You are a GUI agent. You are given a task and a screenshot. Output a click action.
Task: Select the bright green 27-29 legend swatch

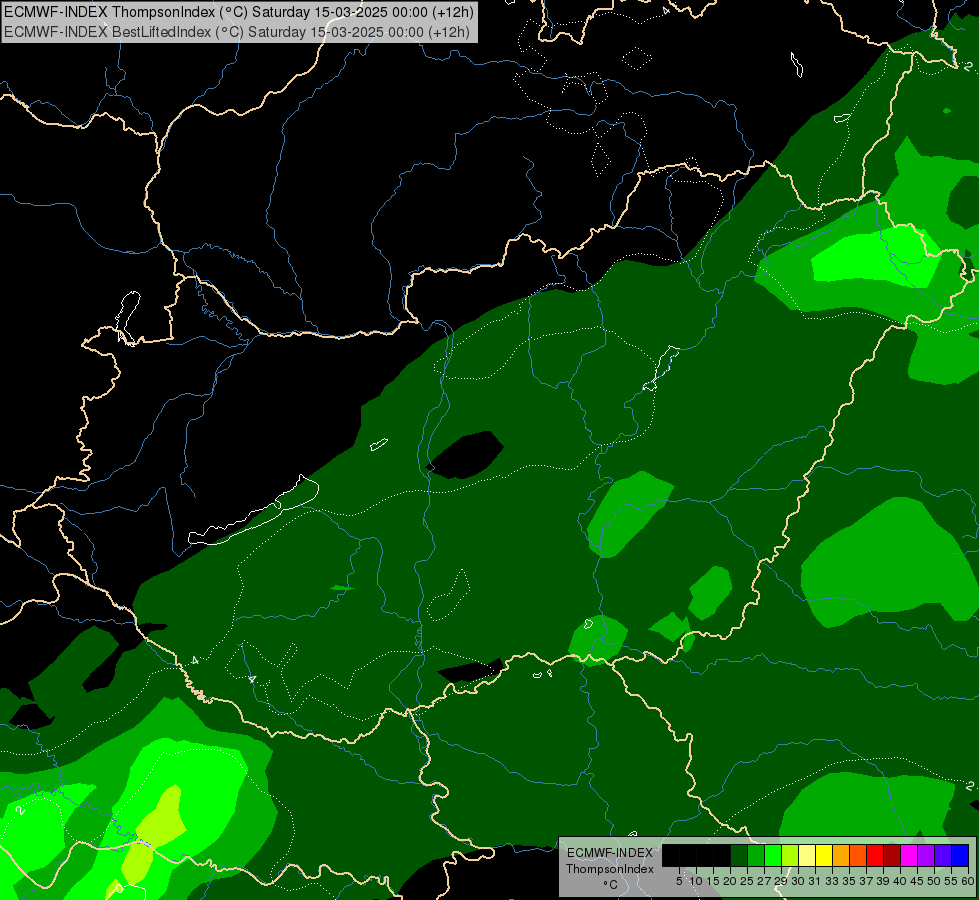pos(773,855)
